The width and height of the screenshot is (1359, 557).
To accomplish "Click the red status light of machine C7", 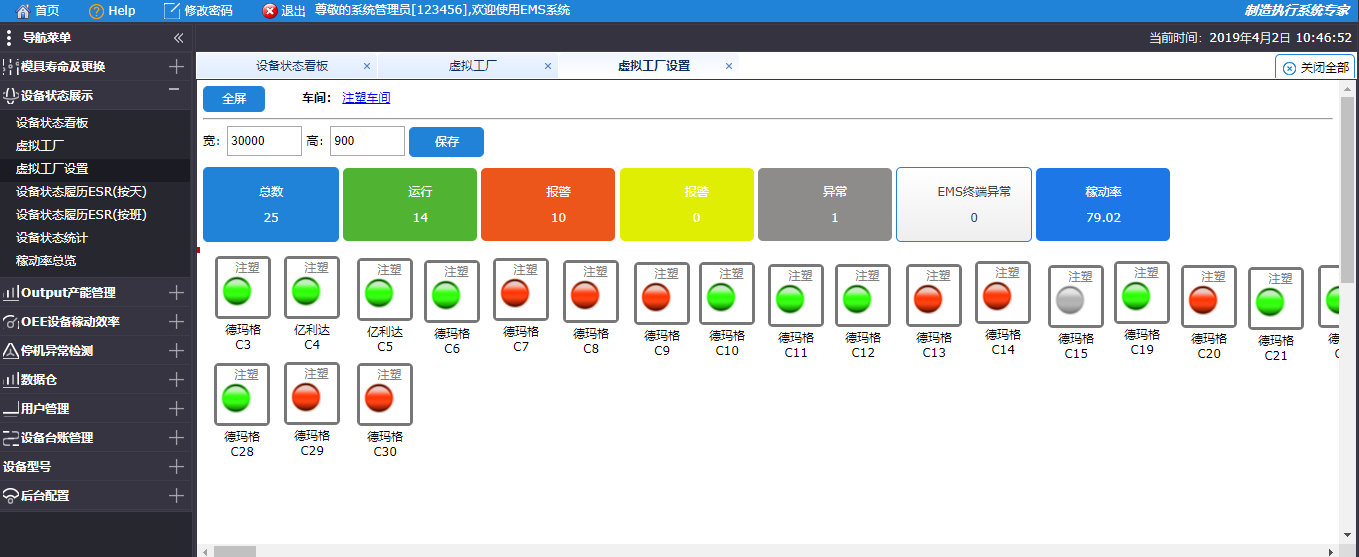I will (x=515, y=293).
